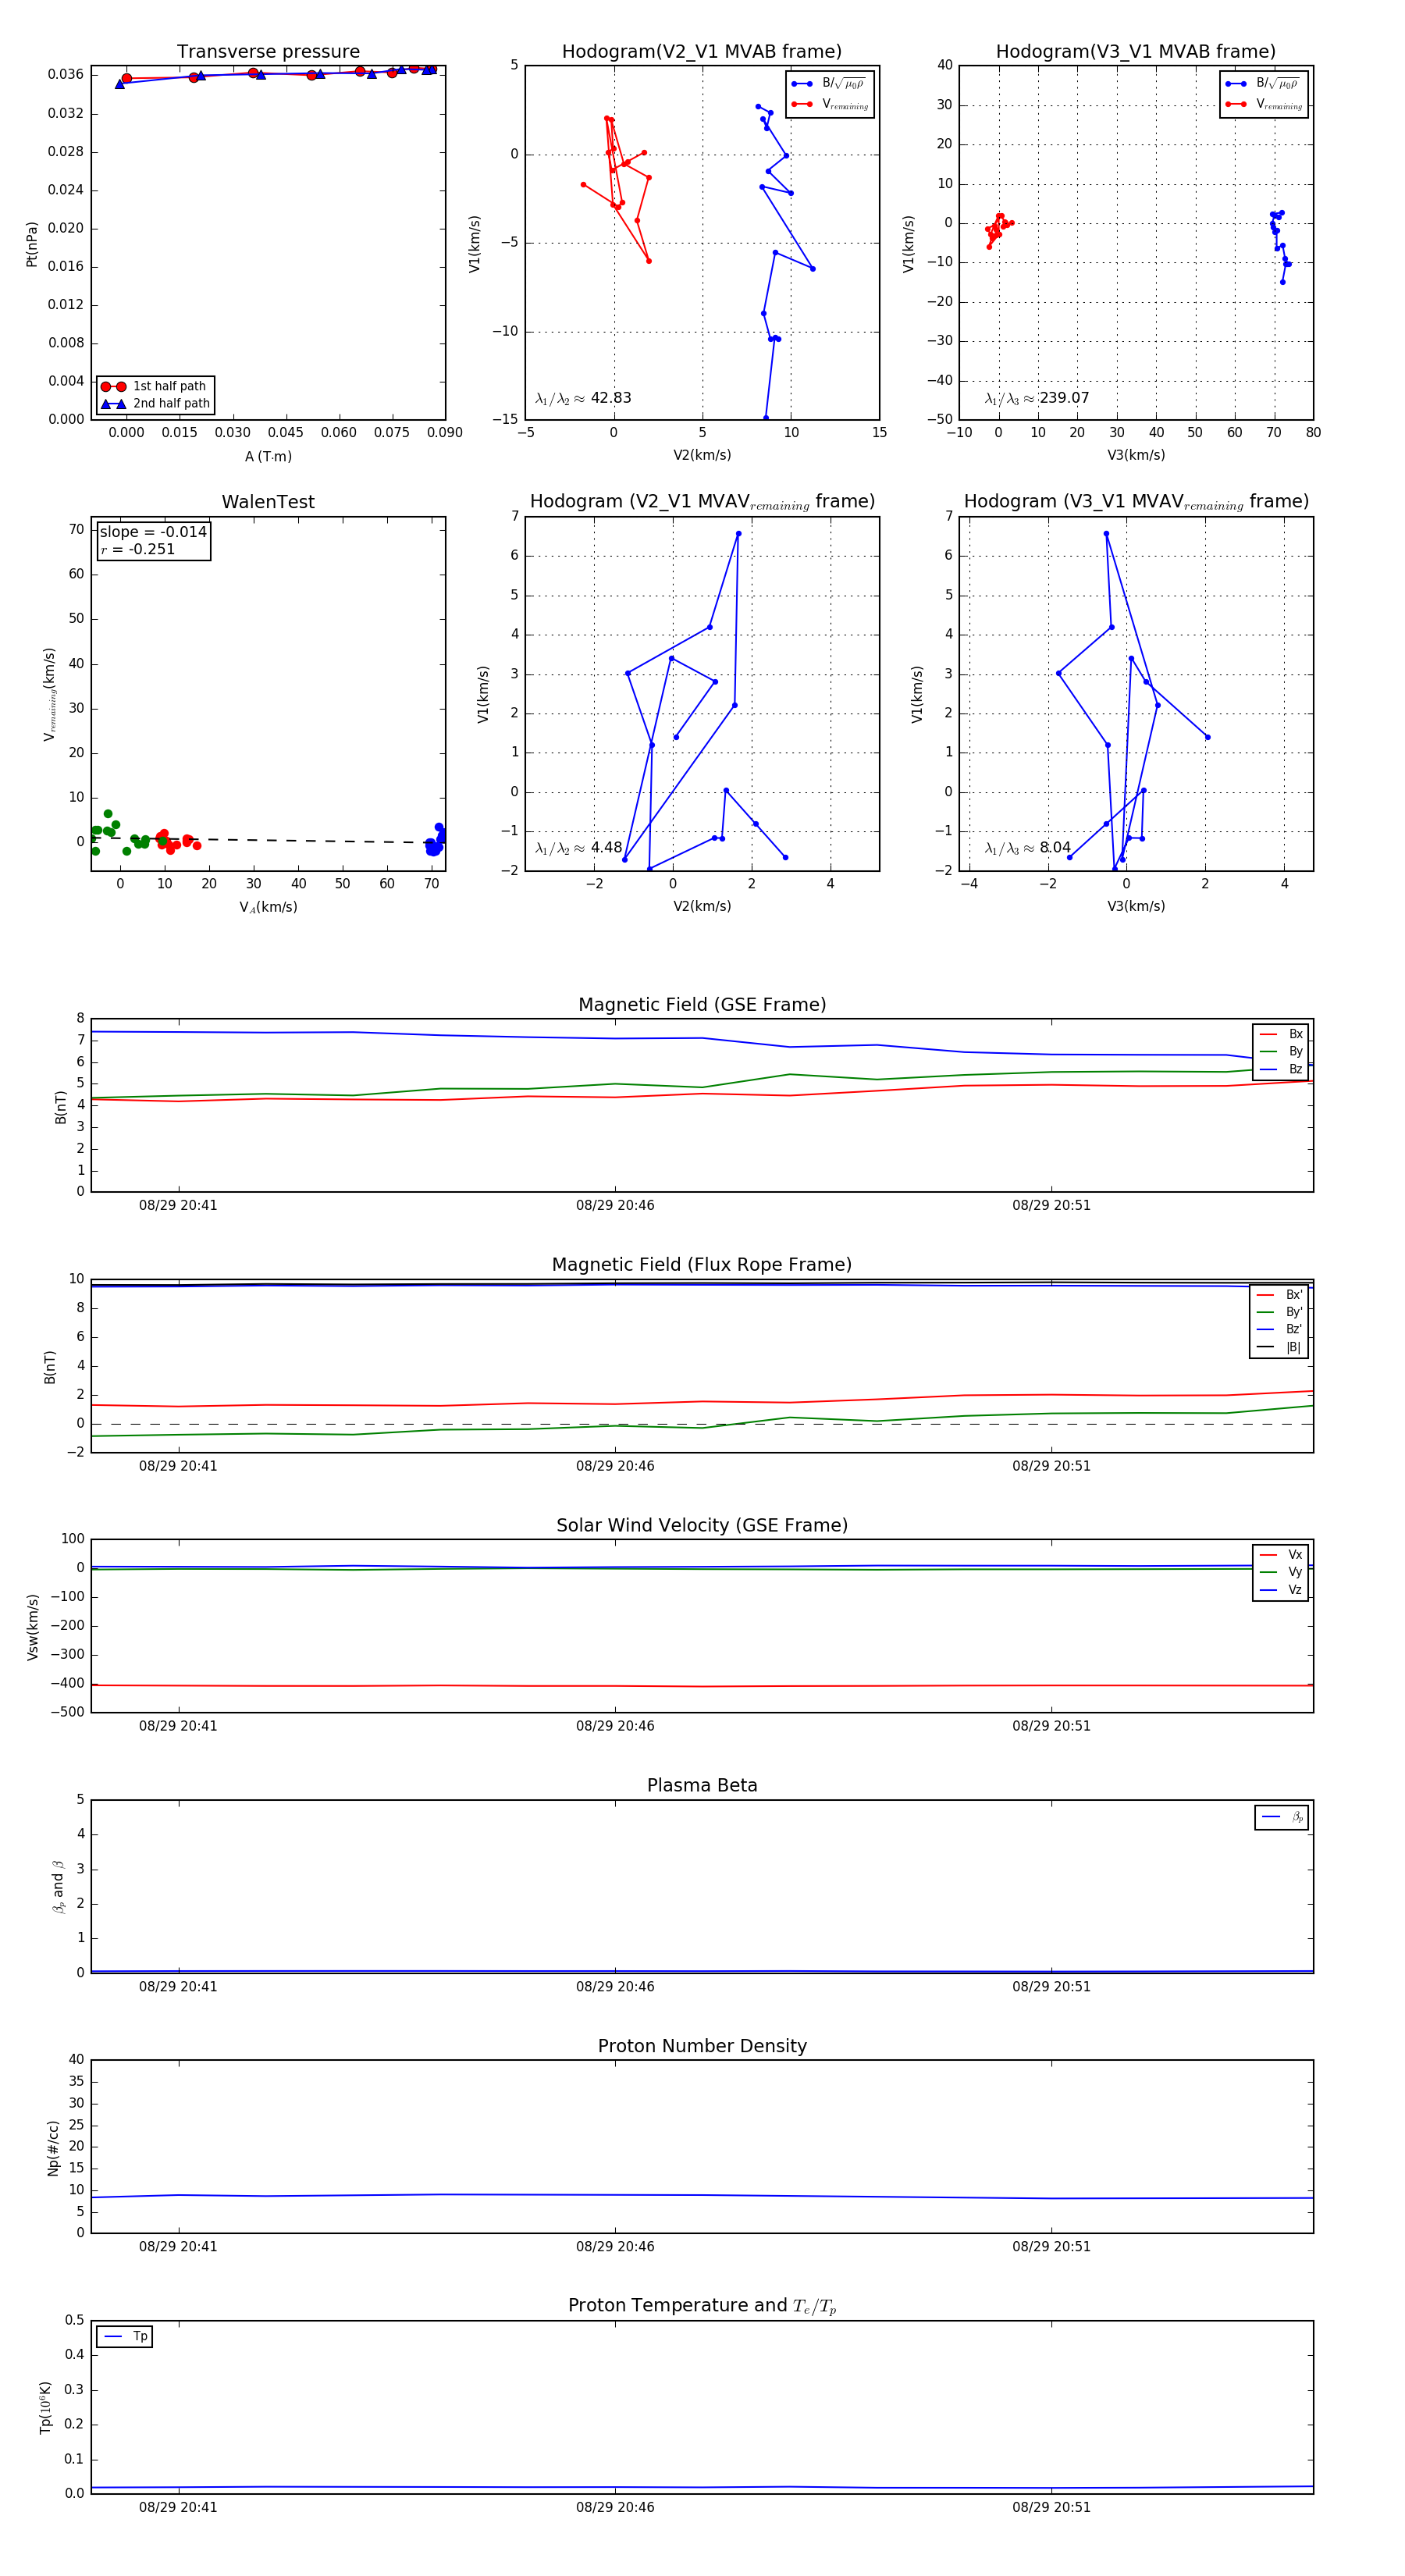Select the 'Vy' legend entry

[1282, 1572]
